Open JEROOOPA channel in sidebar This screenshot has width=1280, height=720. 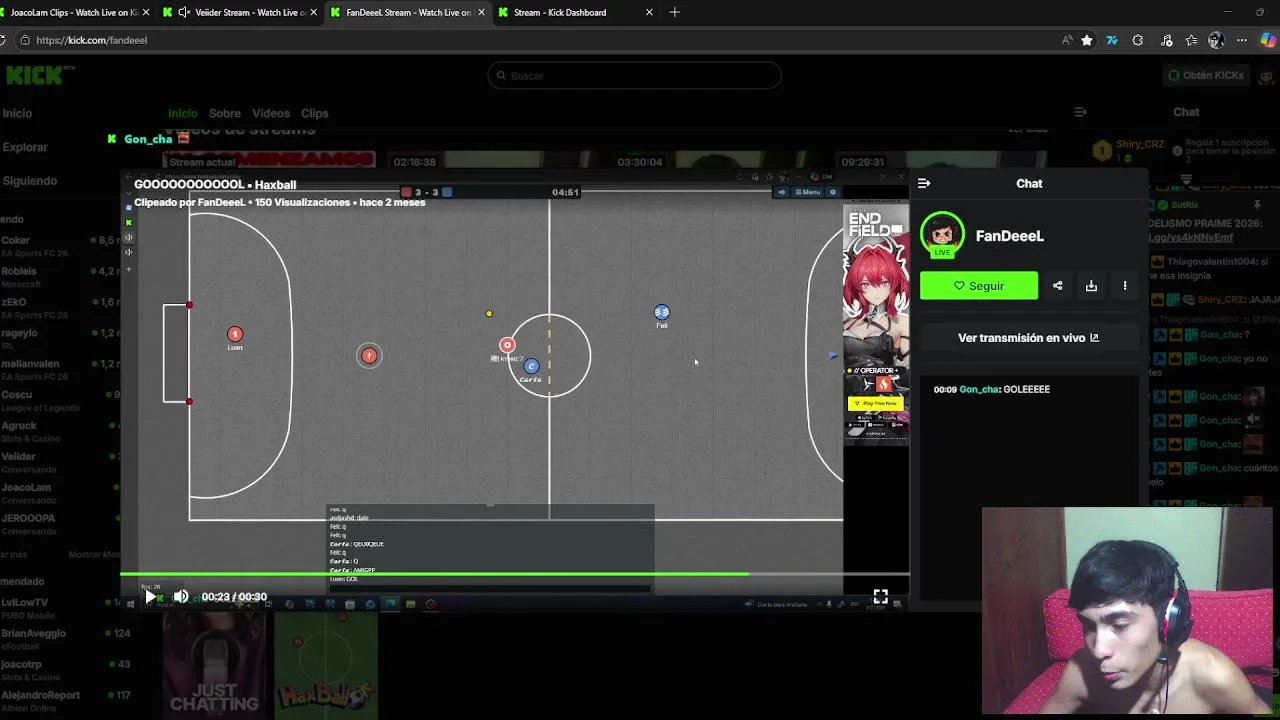(x=60, y=524)
